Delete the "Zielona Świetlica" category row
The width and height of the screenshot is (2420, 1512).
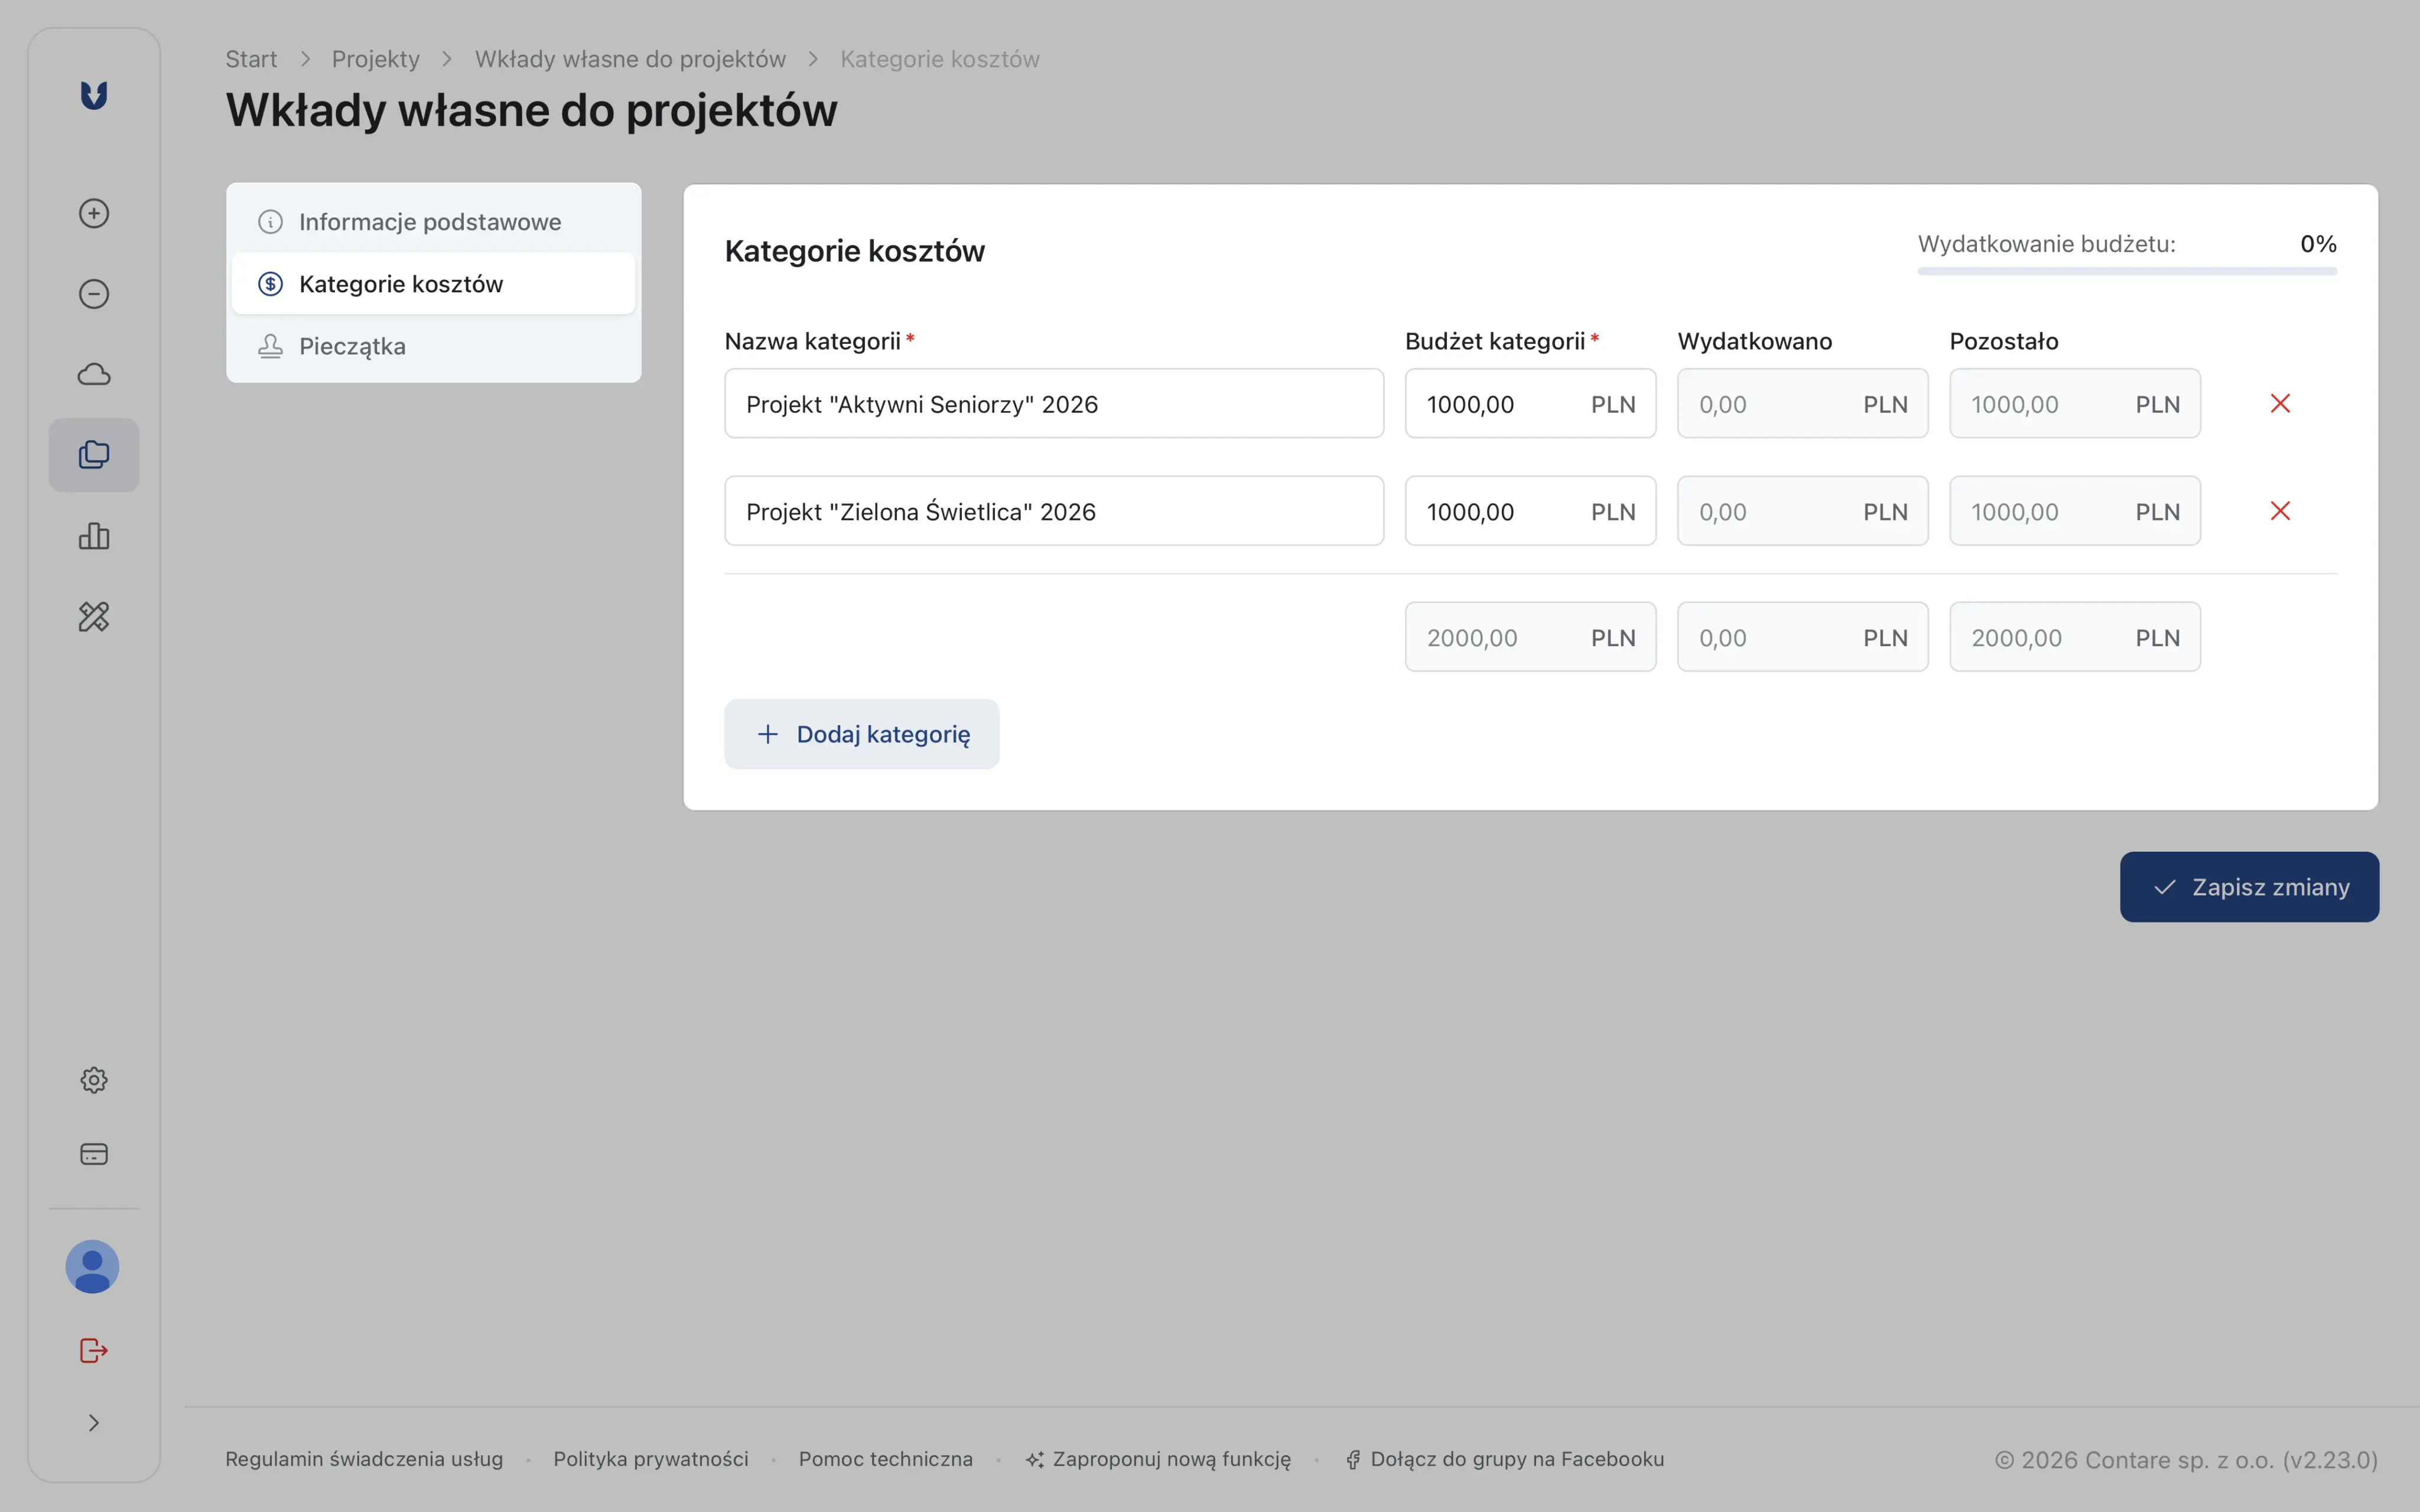point(2280,511)
